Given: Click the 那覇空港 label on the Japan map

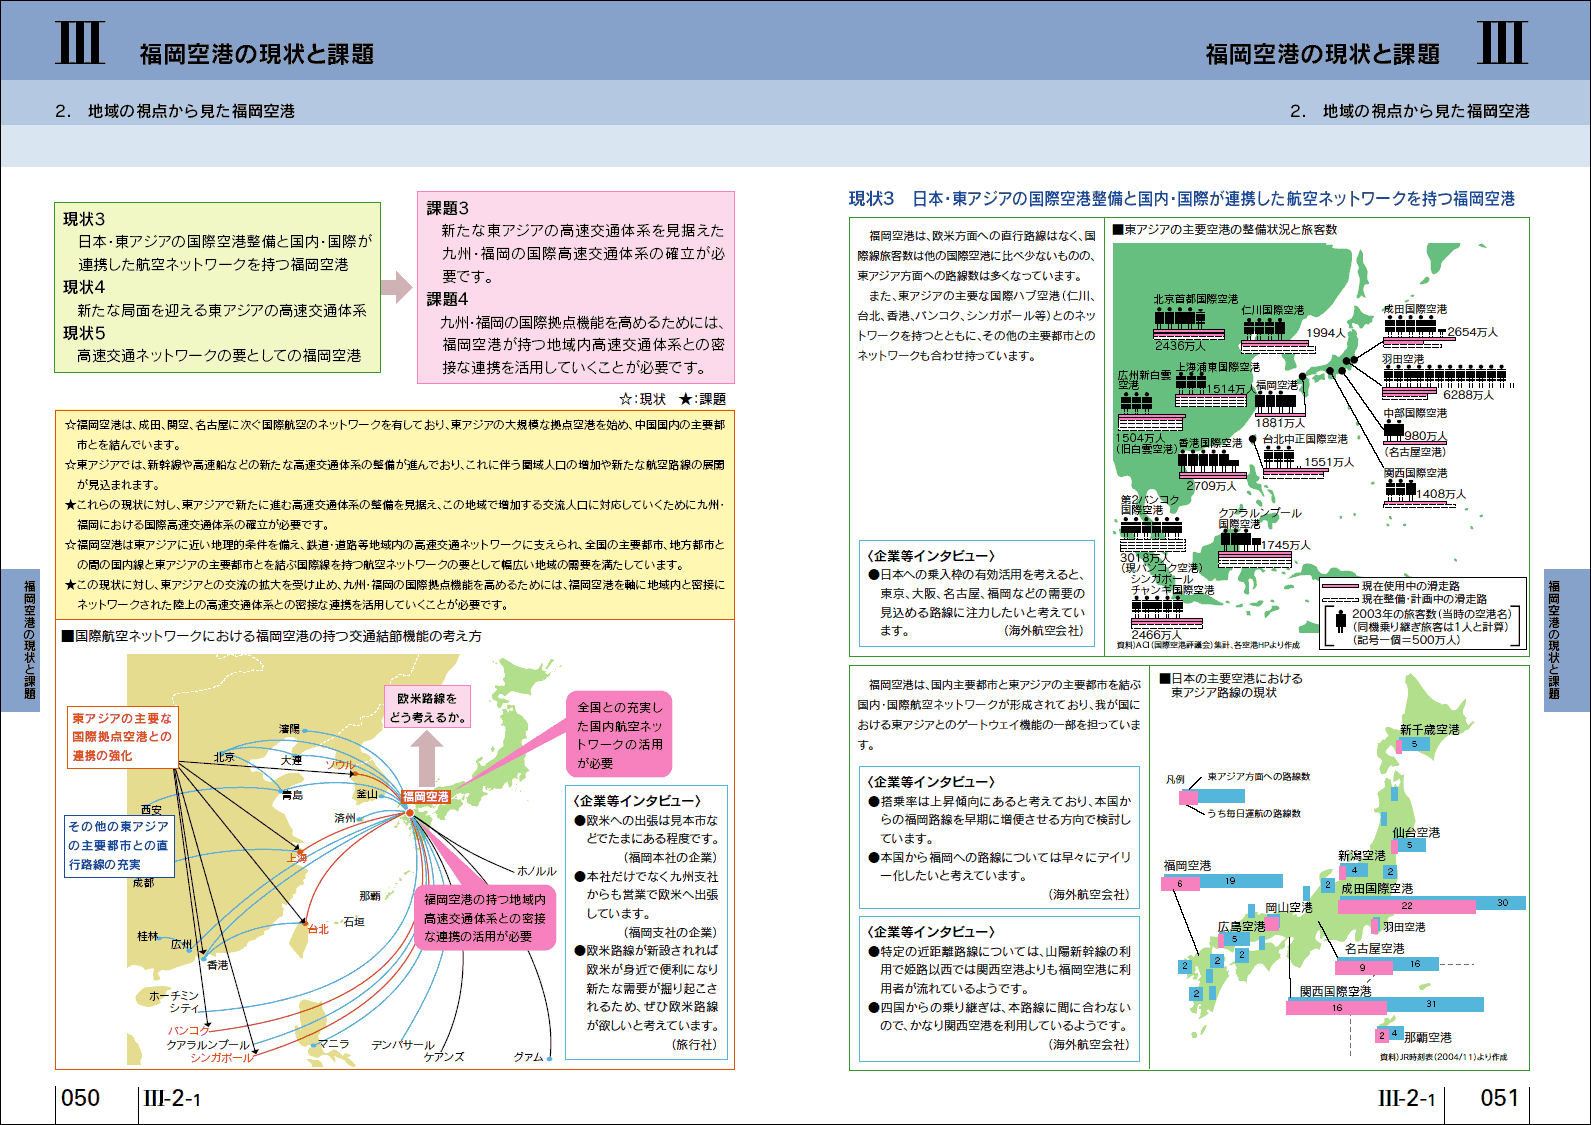Looking at the screenshot, I should [1428, 1037].
